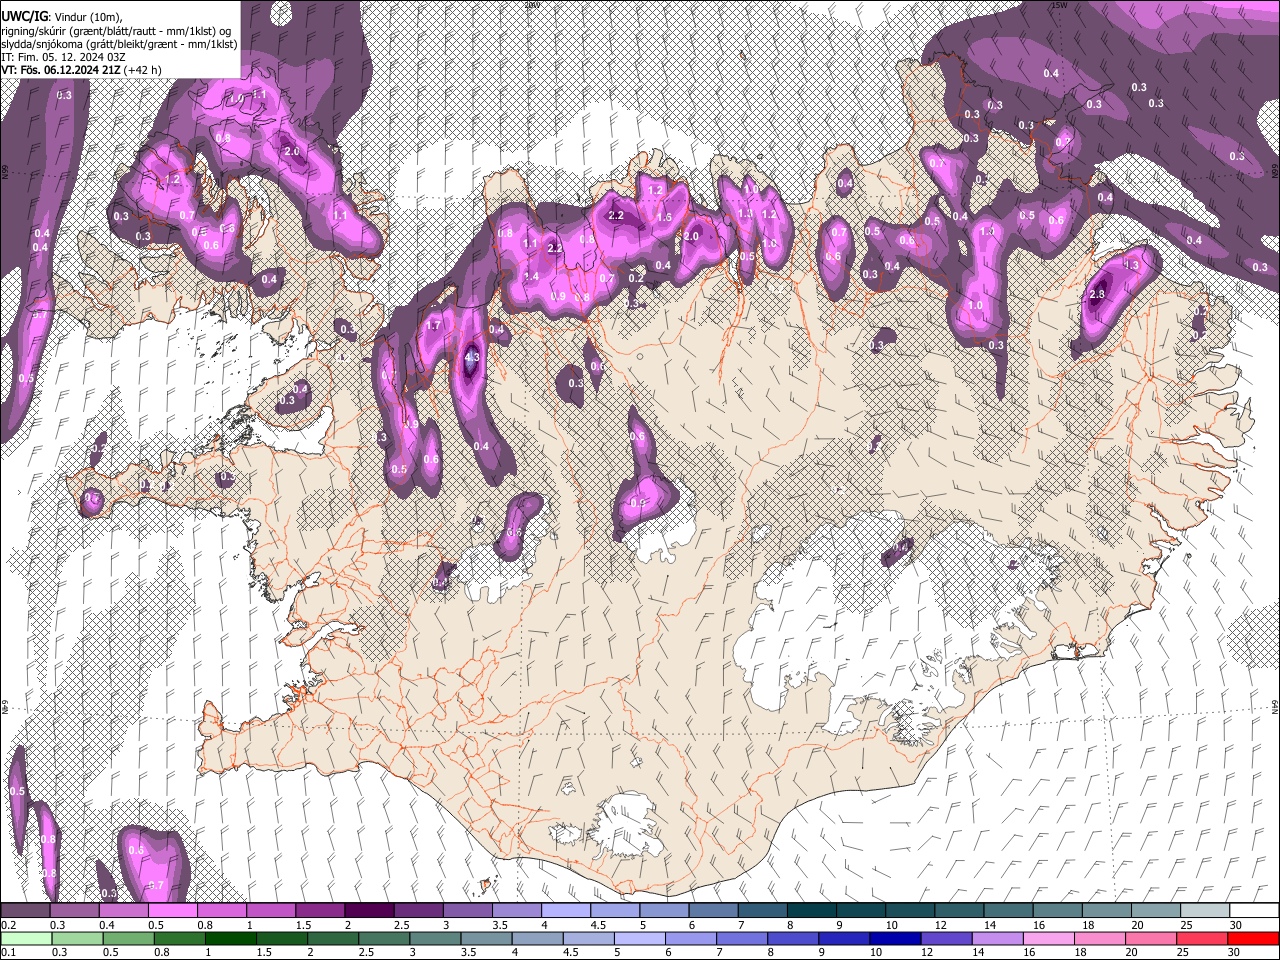Click the '1.7' precipitation value on the map
The width and height of the screenshot is (1280, 960).
434,326
